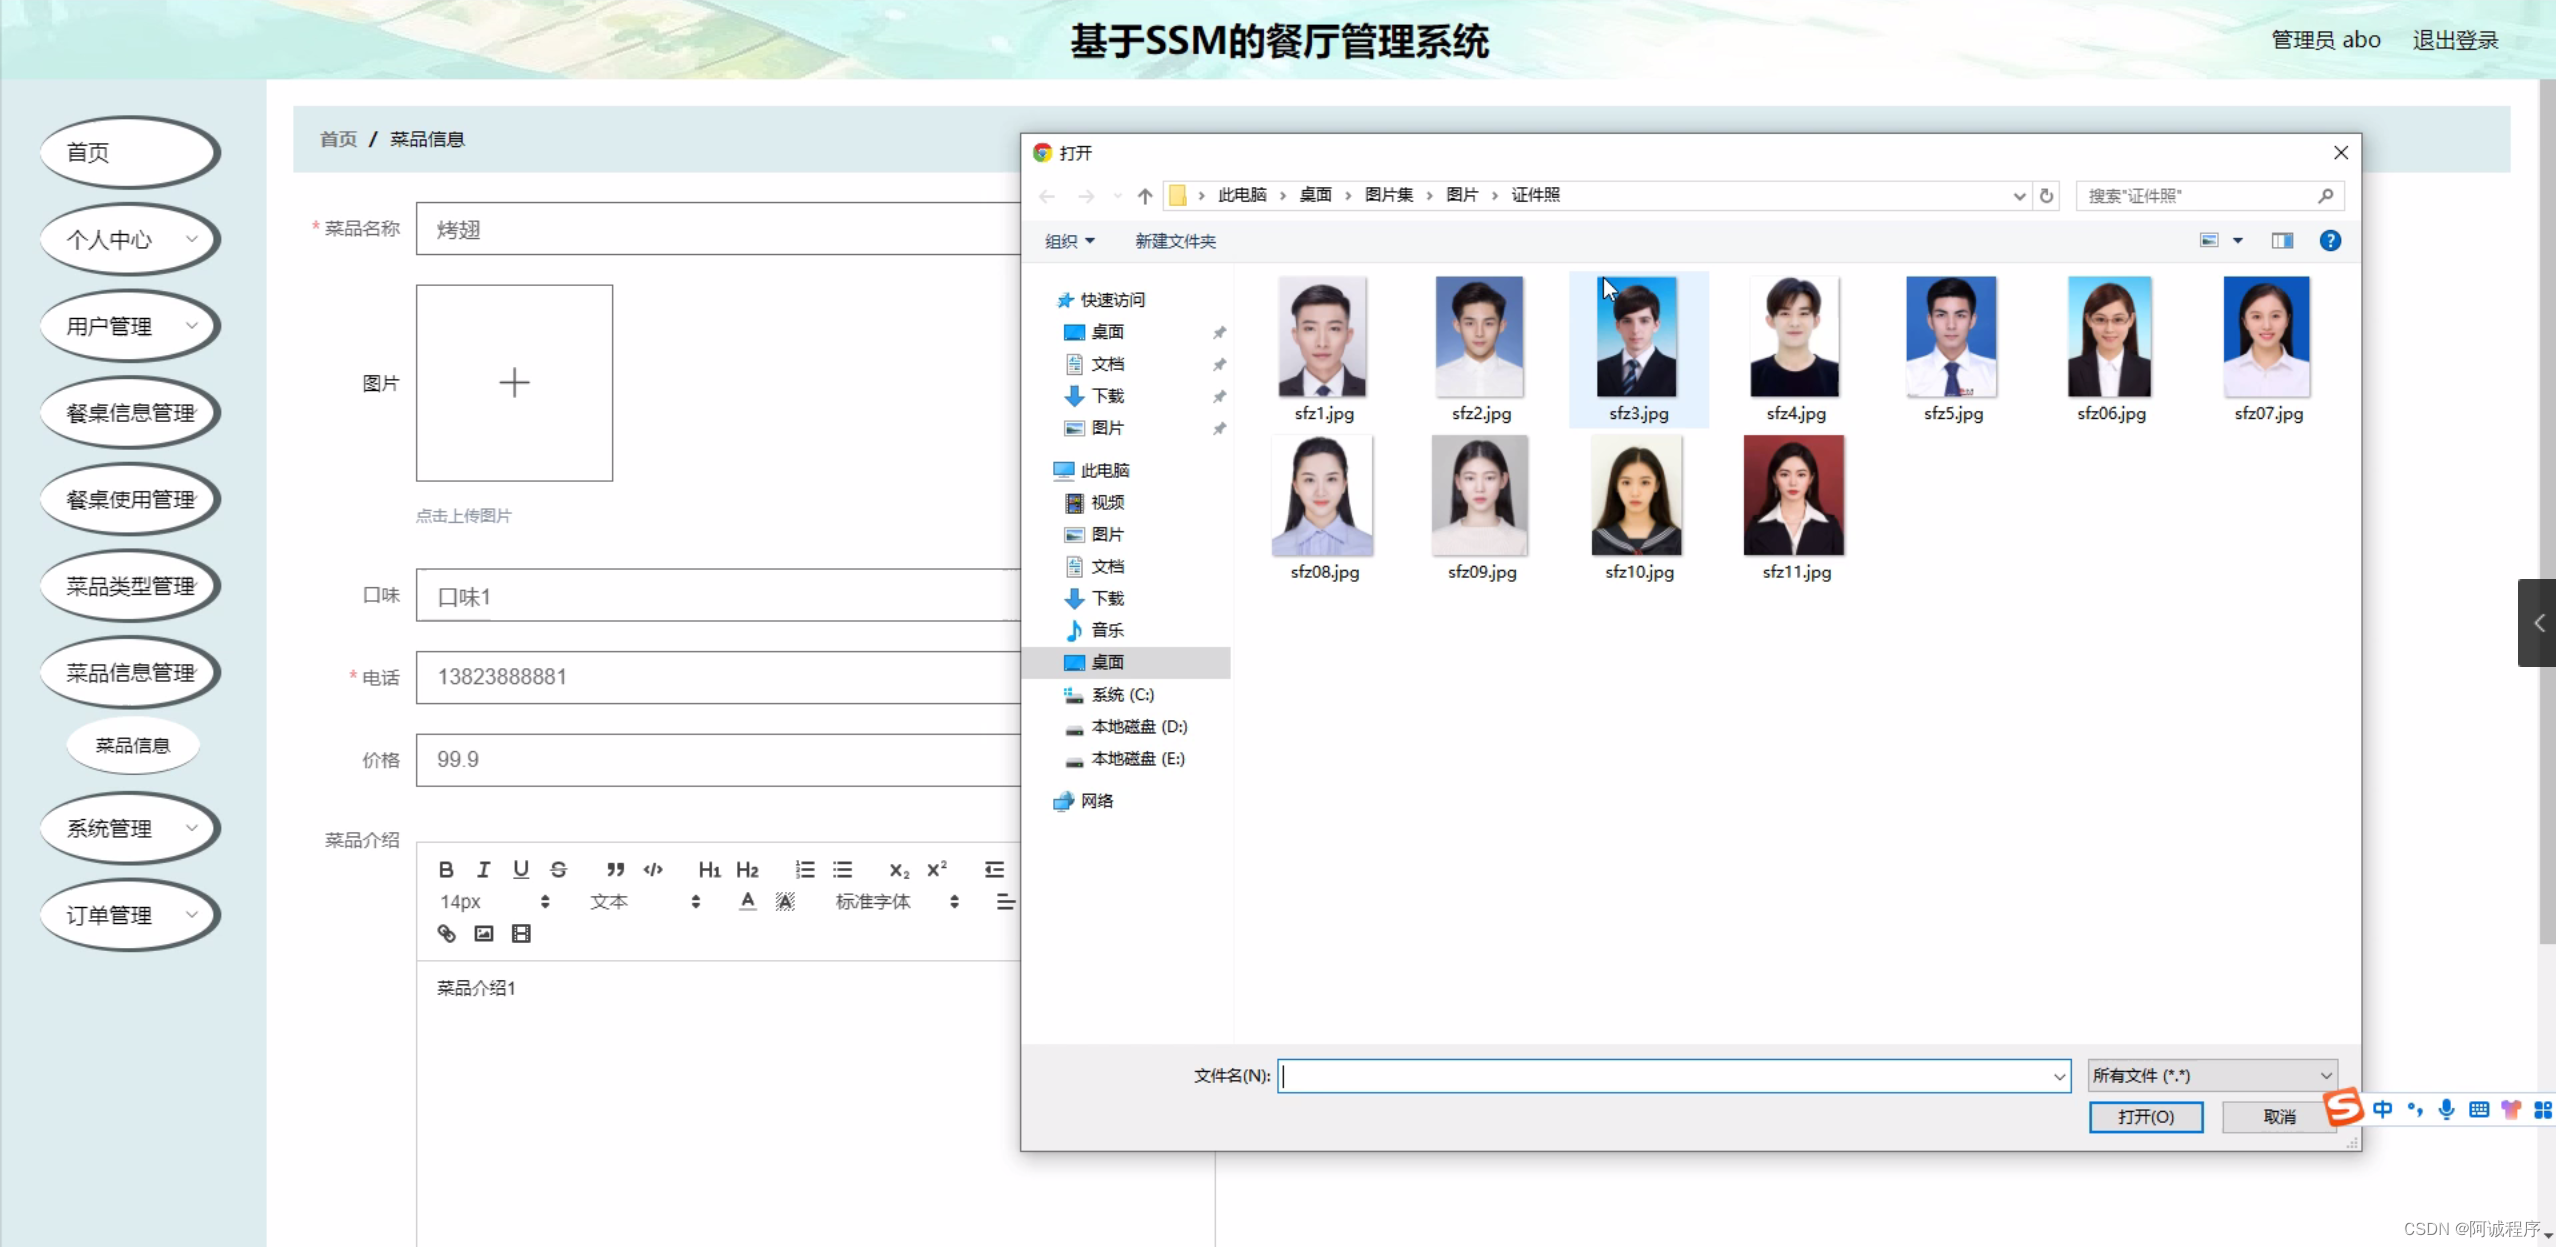Toggle strikethrough formatting in the editor
Screen dimensions: 2556x1247
coord(559,869)
